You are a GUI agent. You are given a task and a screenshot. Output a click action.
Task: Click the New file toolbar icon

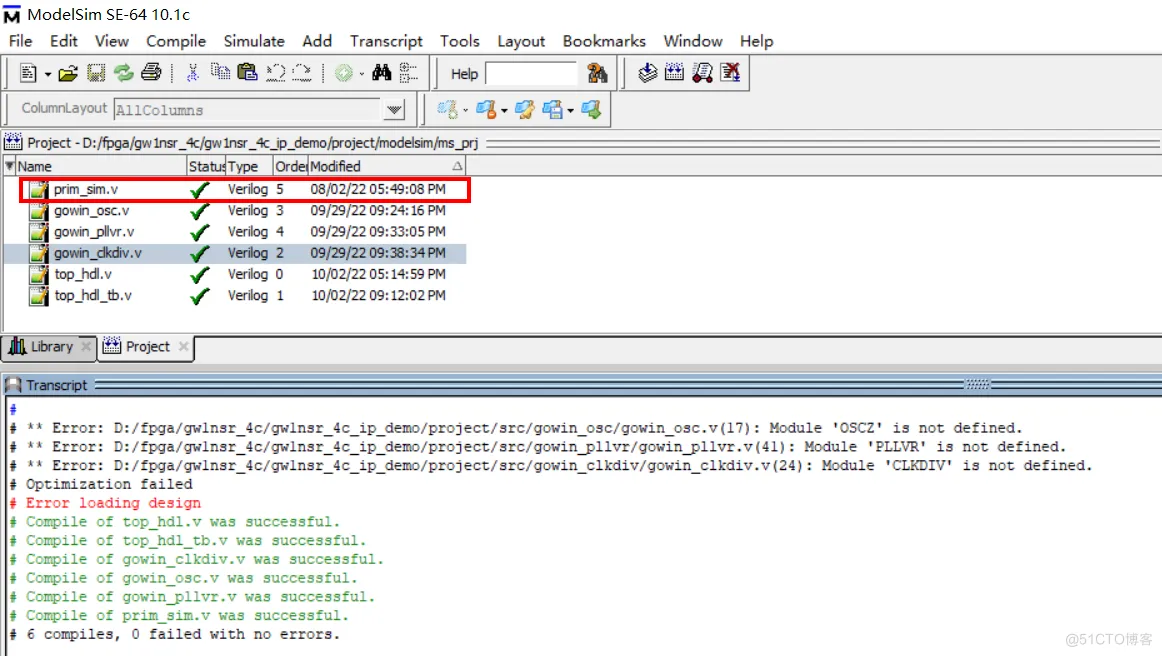point(28,73)
